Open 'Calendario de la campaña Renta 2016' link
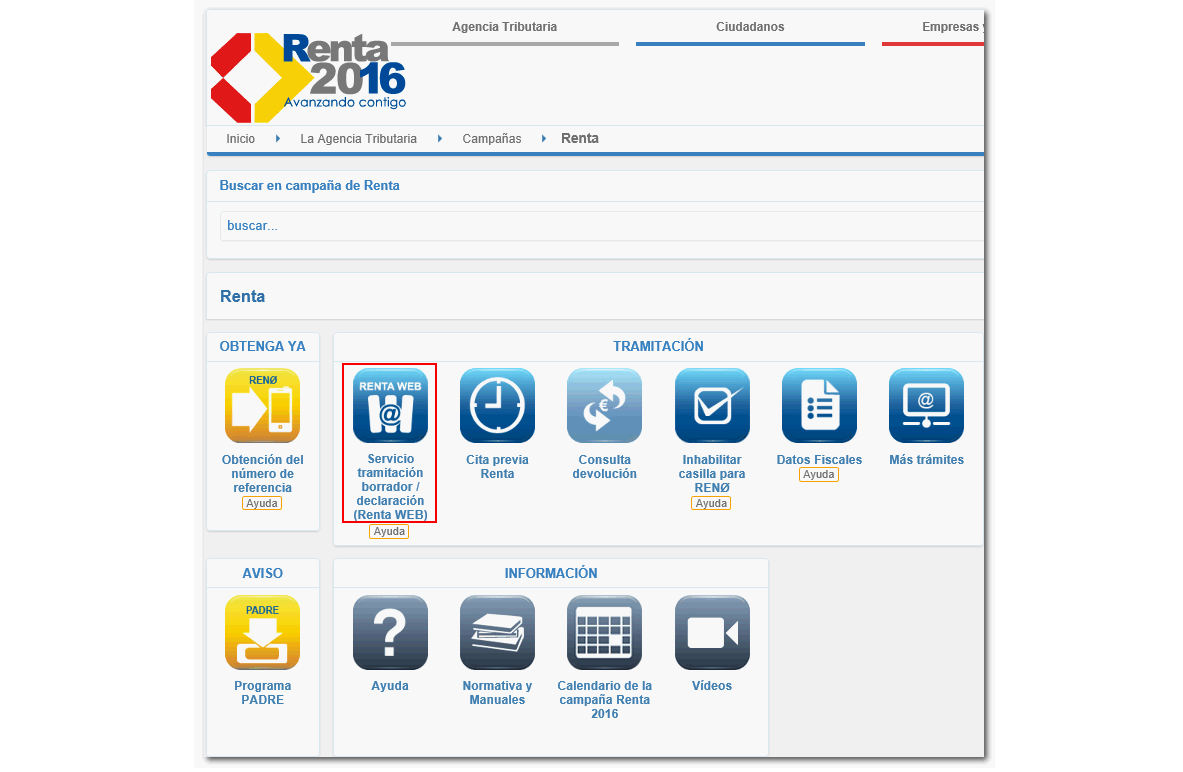 [x=604, y=700]
